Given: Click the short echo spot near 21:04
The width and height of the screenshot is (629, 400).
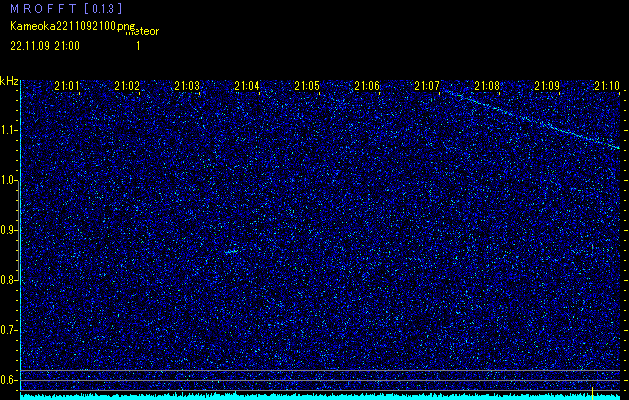Looking at the screenshot, I should [x=231, y=252].
